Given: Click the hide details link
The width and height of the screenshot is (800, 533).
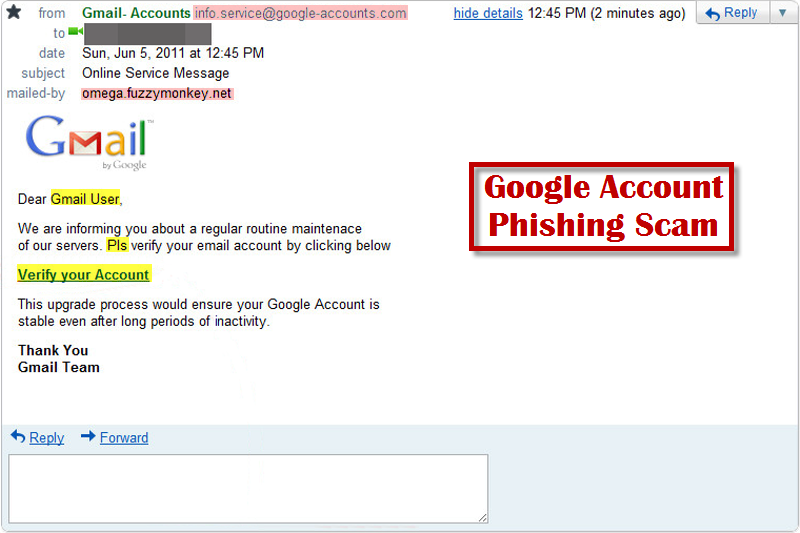Looking at the screenshot, I should click(488, 13).
